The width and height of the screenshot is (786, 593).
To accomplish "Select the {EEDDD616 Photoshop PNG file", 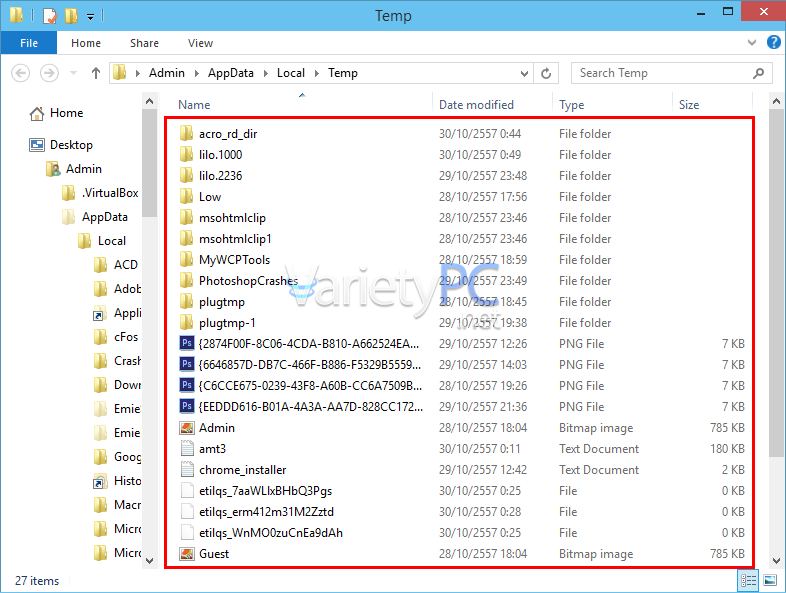I will (301, 407).
